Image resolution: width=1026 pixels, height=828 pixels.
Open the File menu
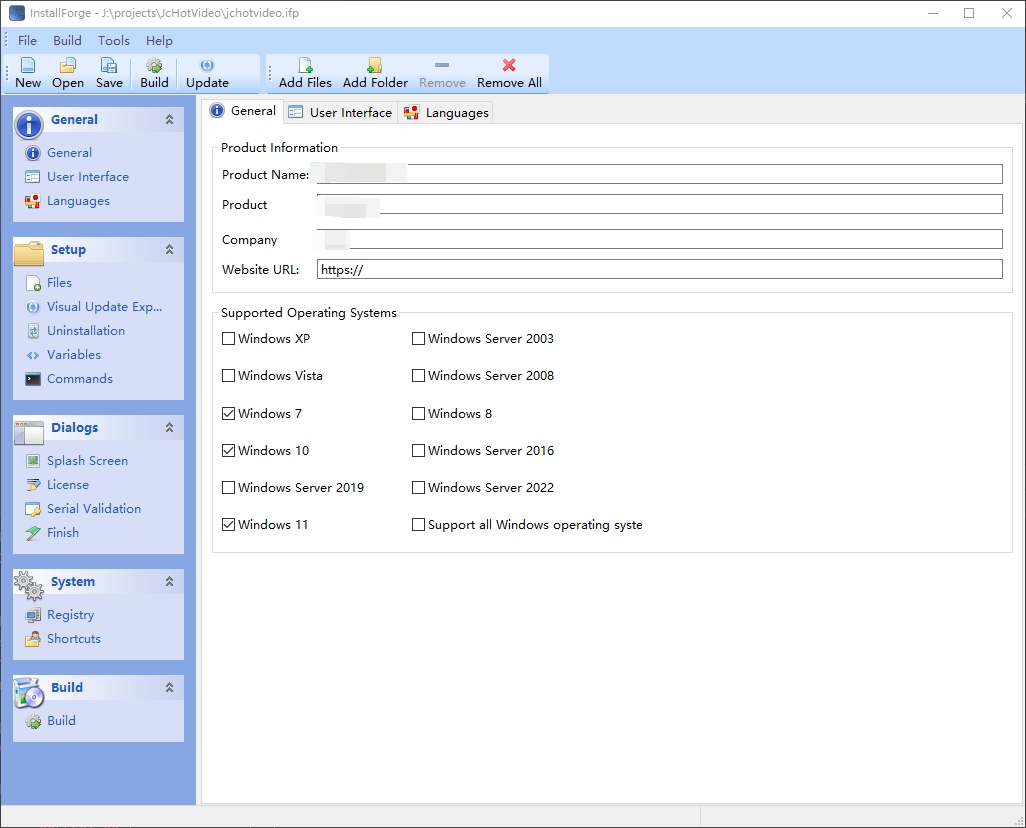tap(27, 41)
